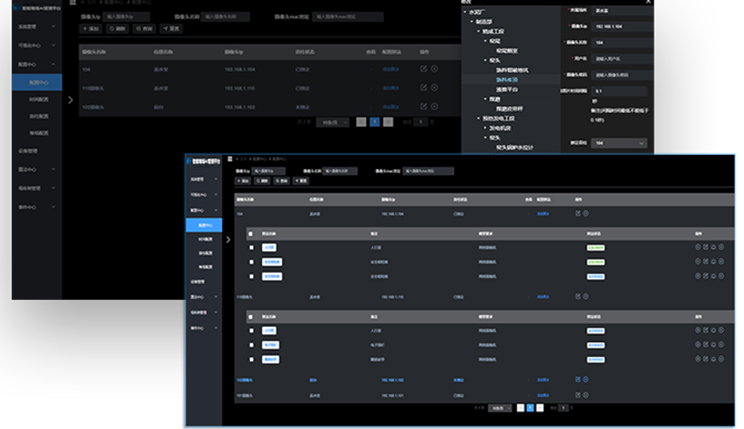Click the IP field showing 192.168.1.104 in the dialog
744x429 pixels.
[x=619, y=25]
